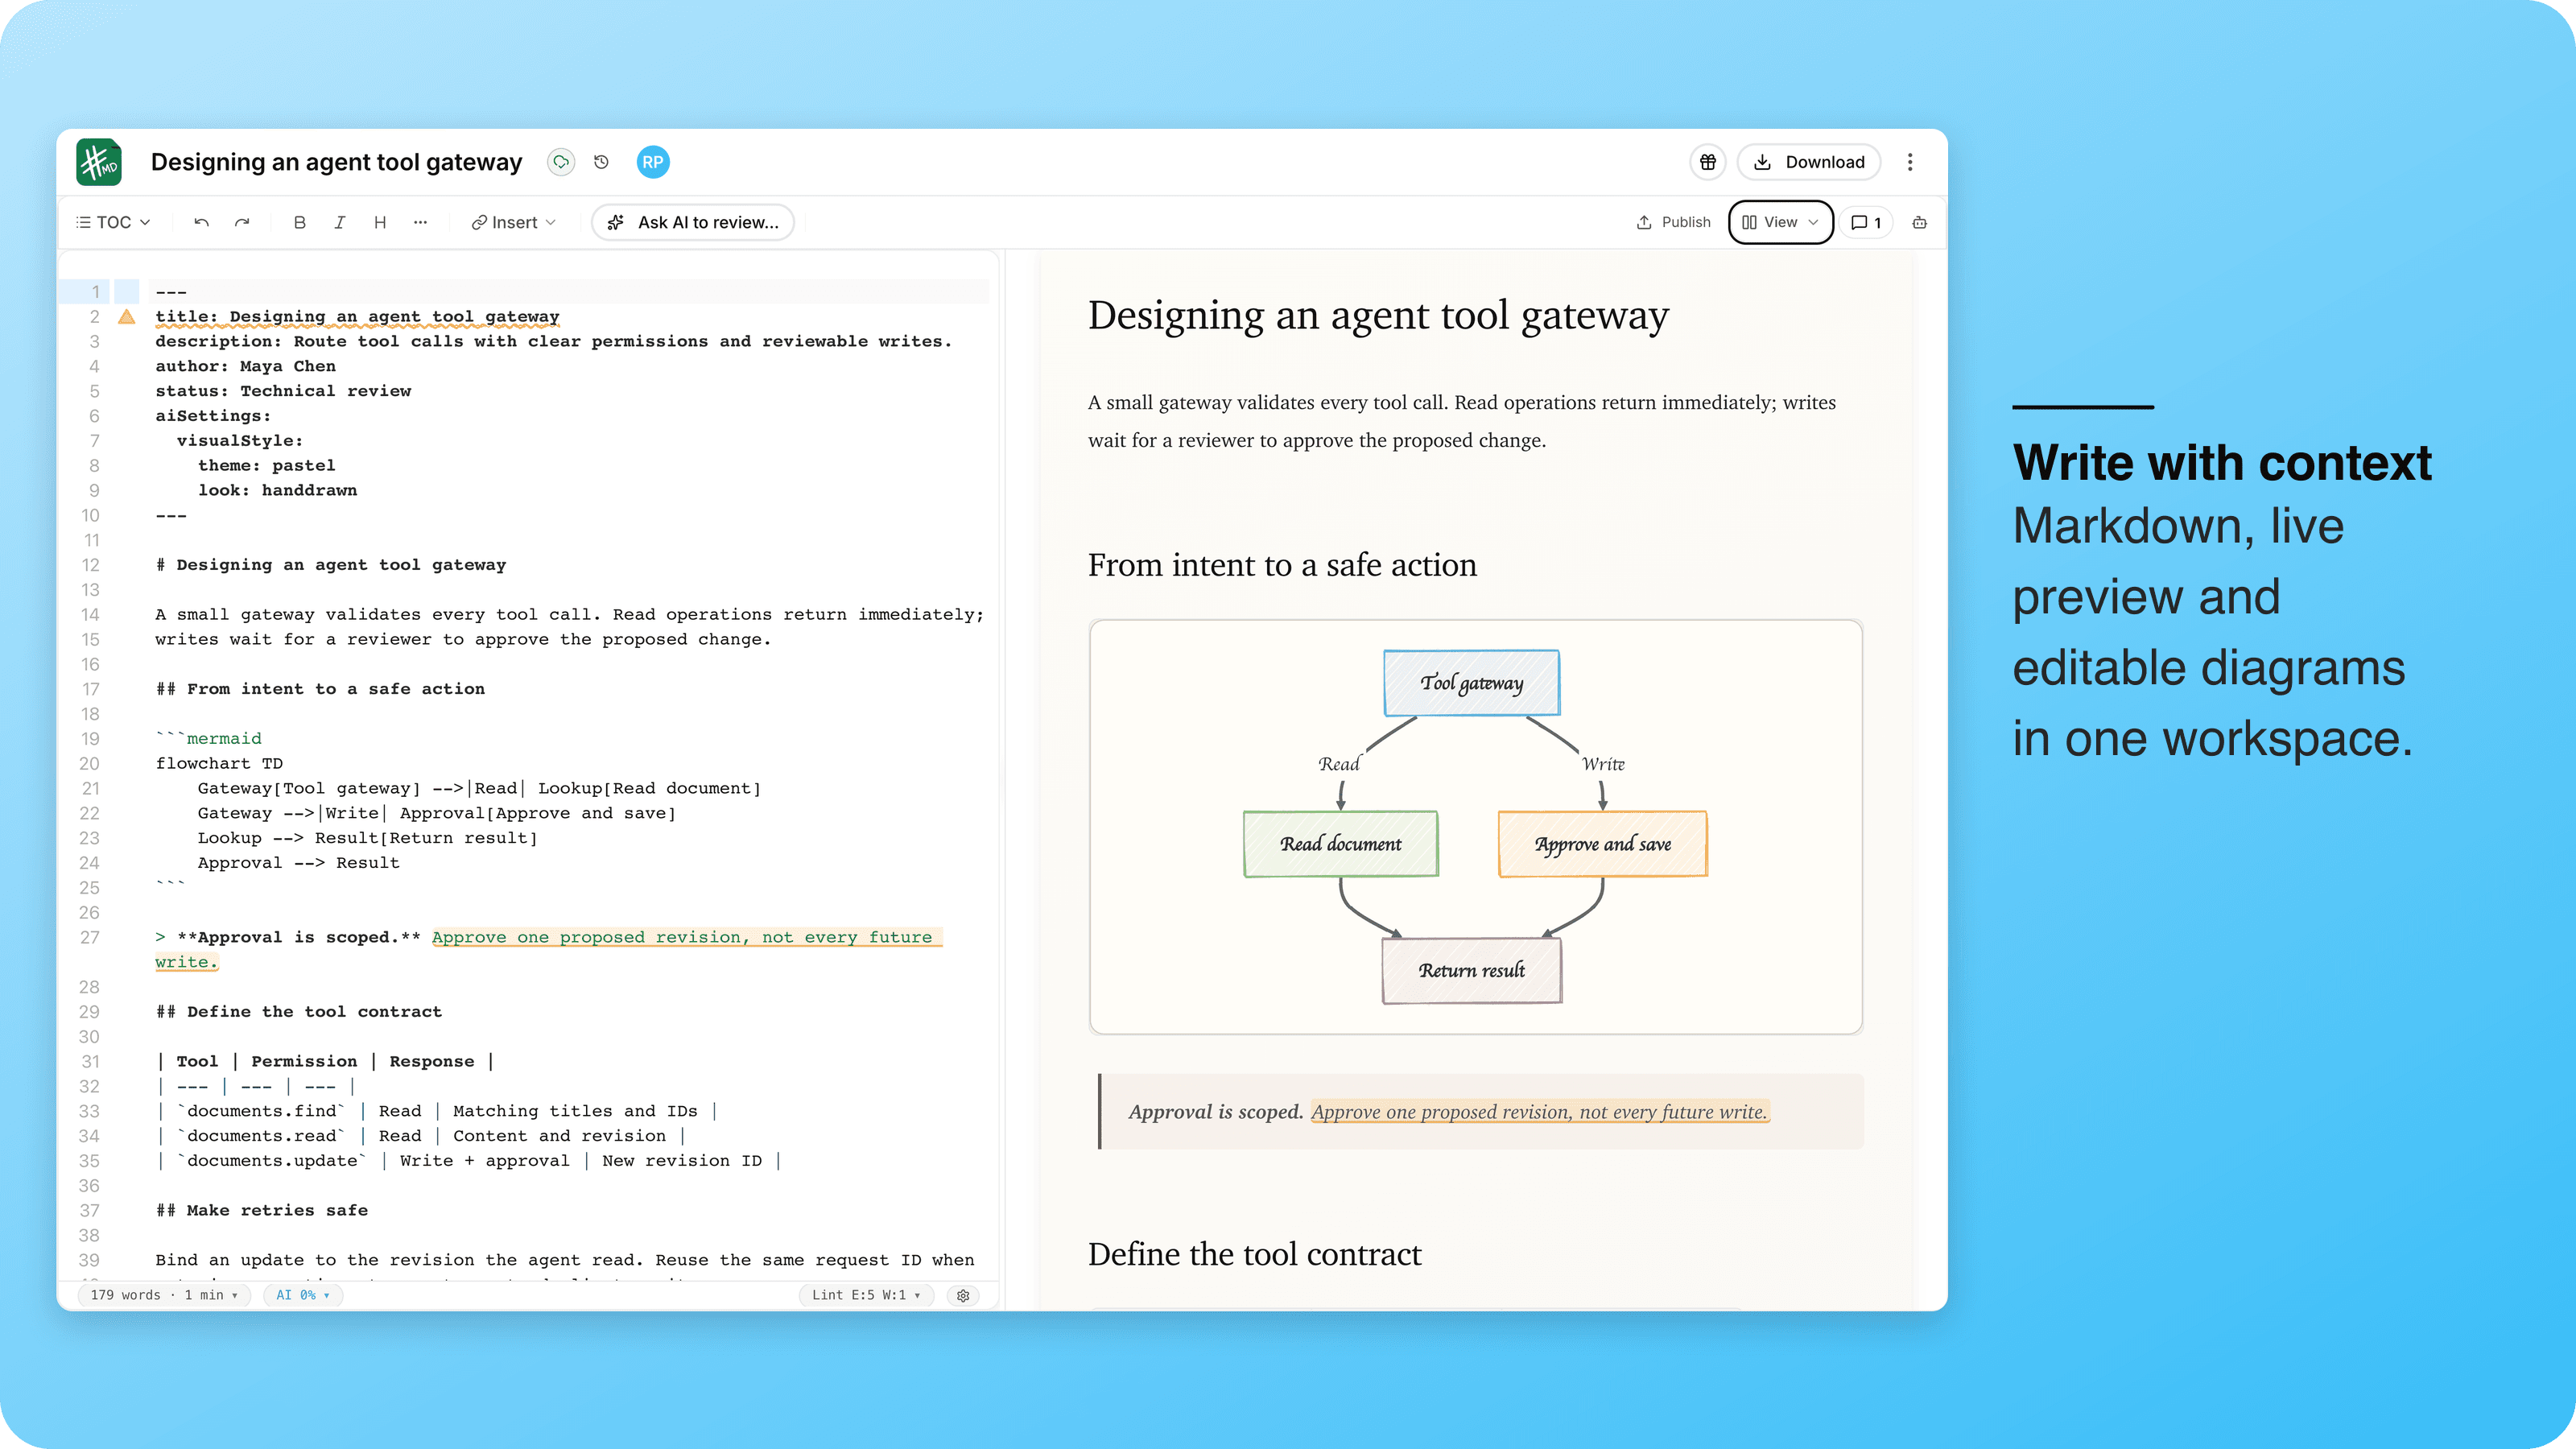Open the Insert dropdown menu
This screenshot has width=2576, height=1449.
514,222
